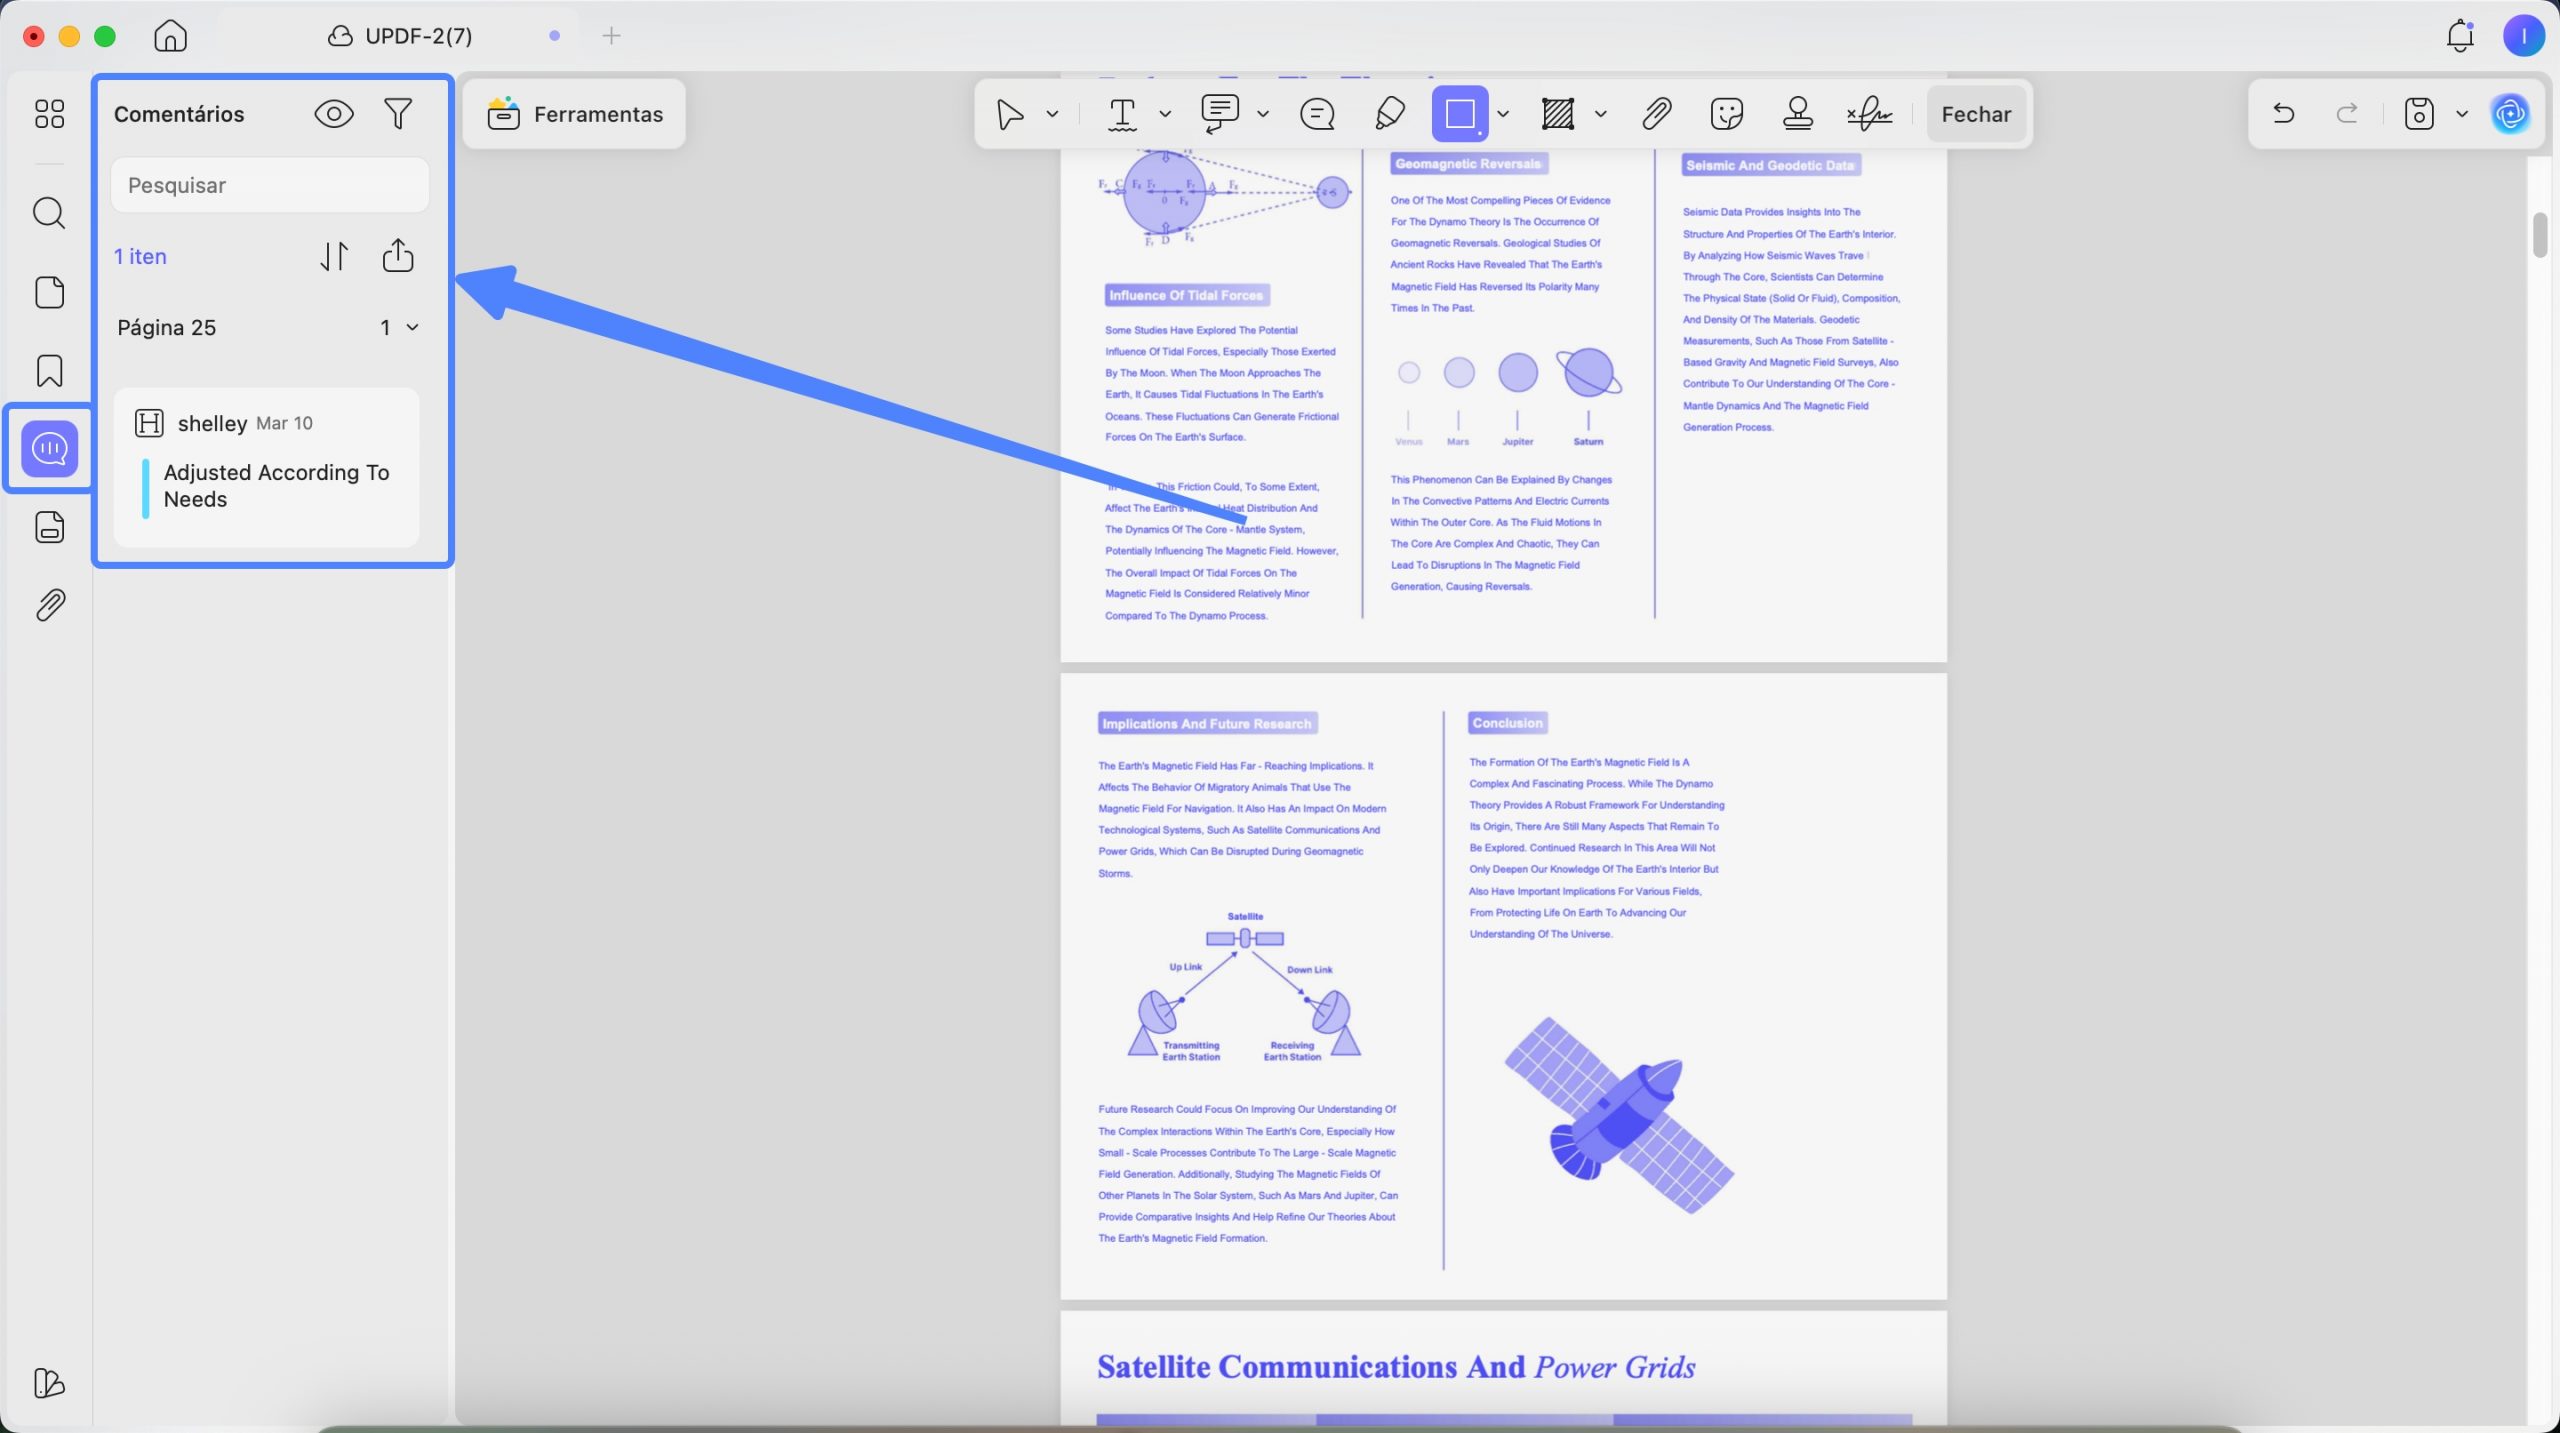Open the thumbnails grid panel icon
The image size is (2560, 1433).
point(49,114)
